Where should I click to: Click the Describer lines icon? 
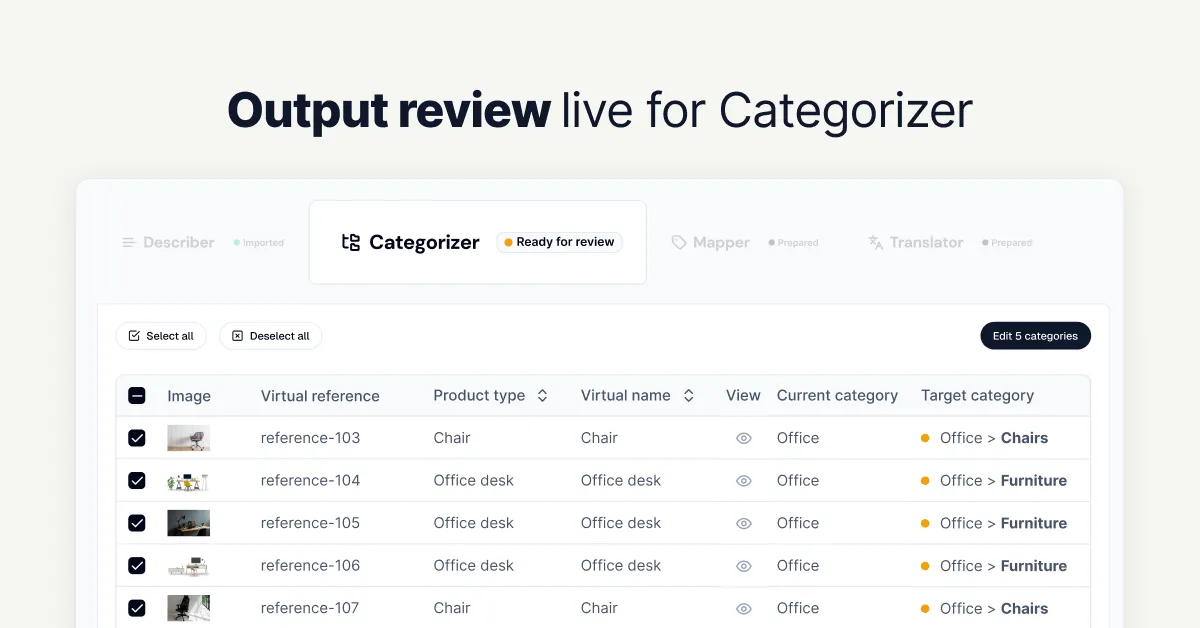[129, 242]
